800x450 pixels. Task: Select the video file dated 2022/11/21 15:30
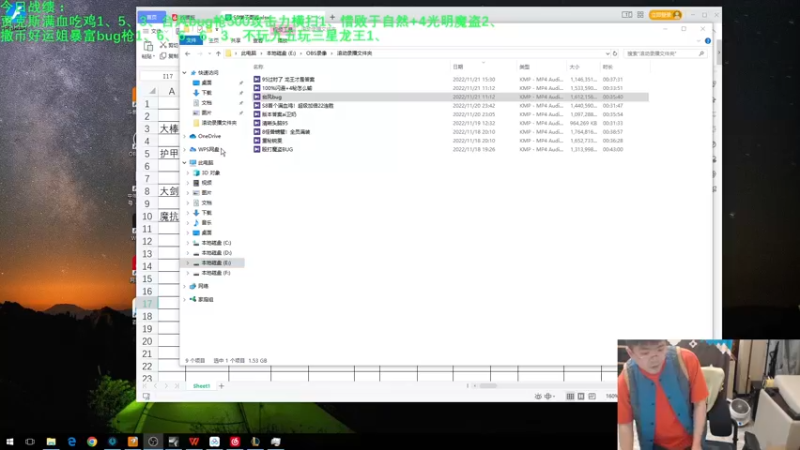pyautogui.click(x=451, y=80)
